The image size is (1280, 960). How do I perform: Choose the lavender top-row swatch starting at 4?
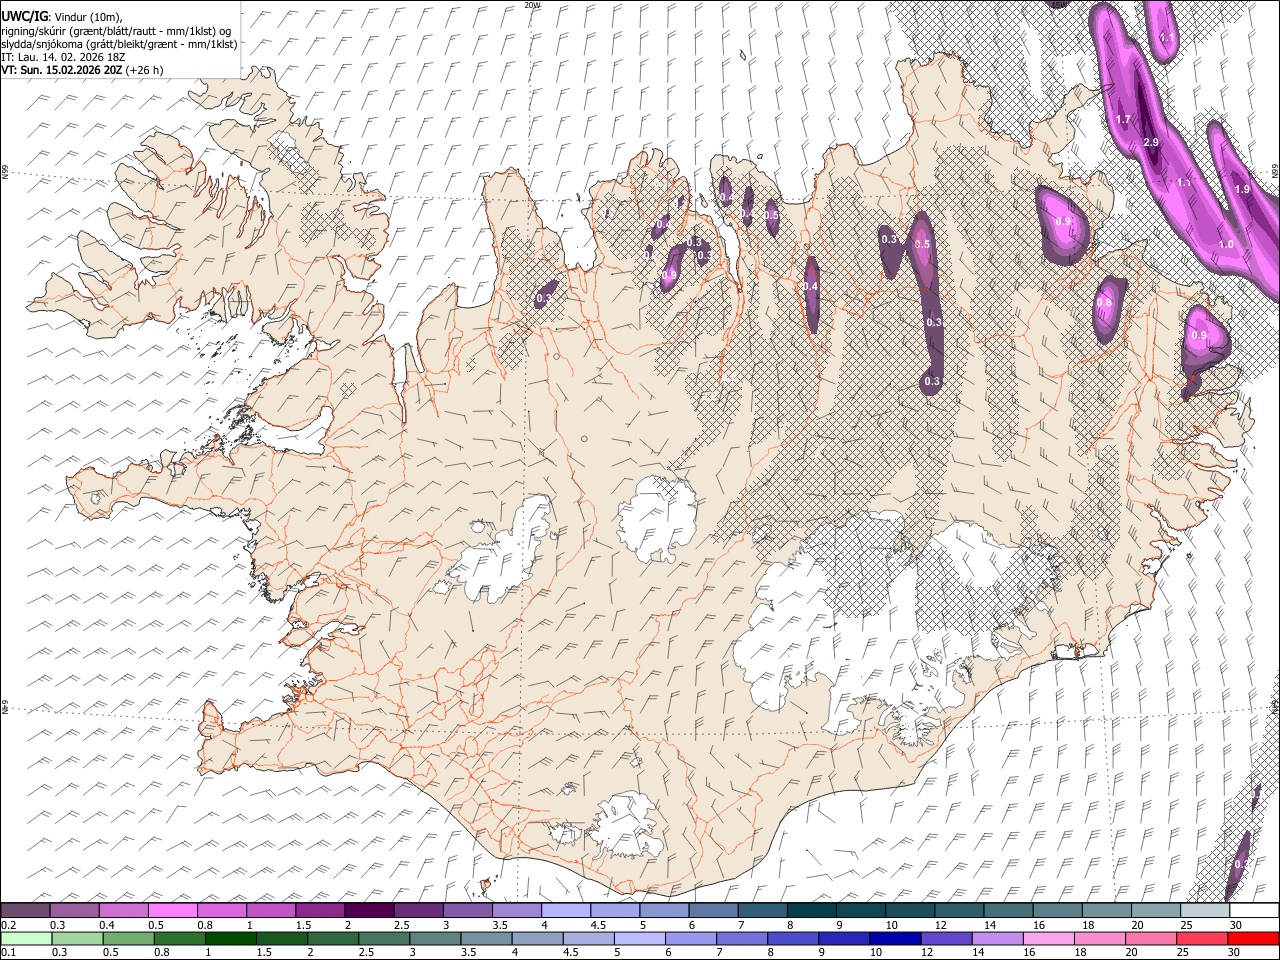565,911
